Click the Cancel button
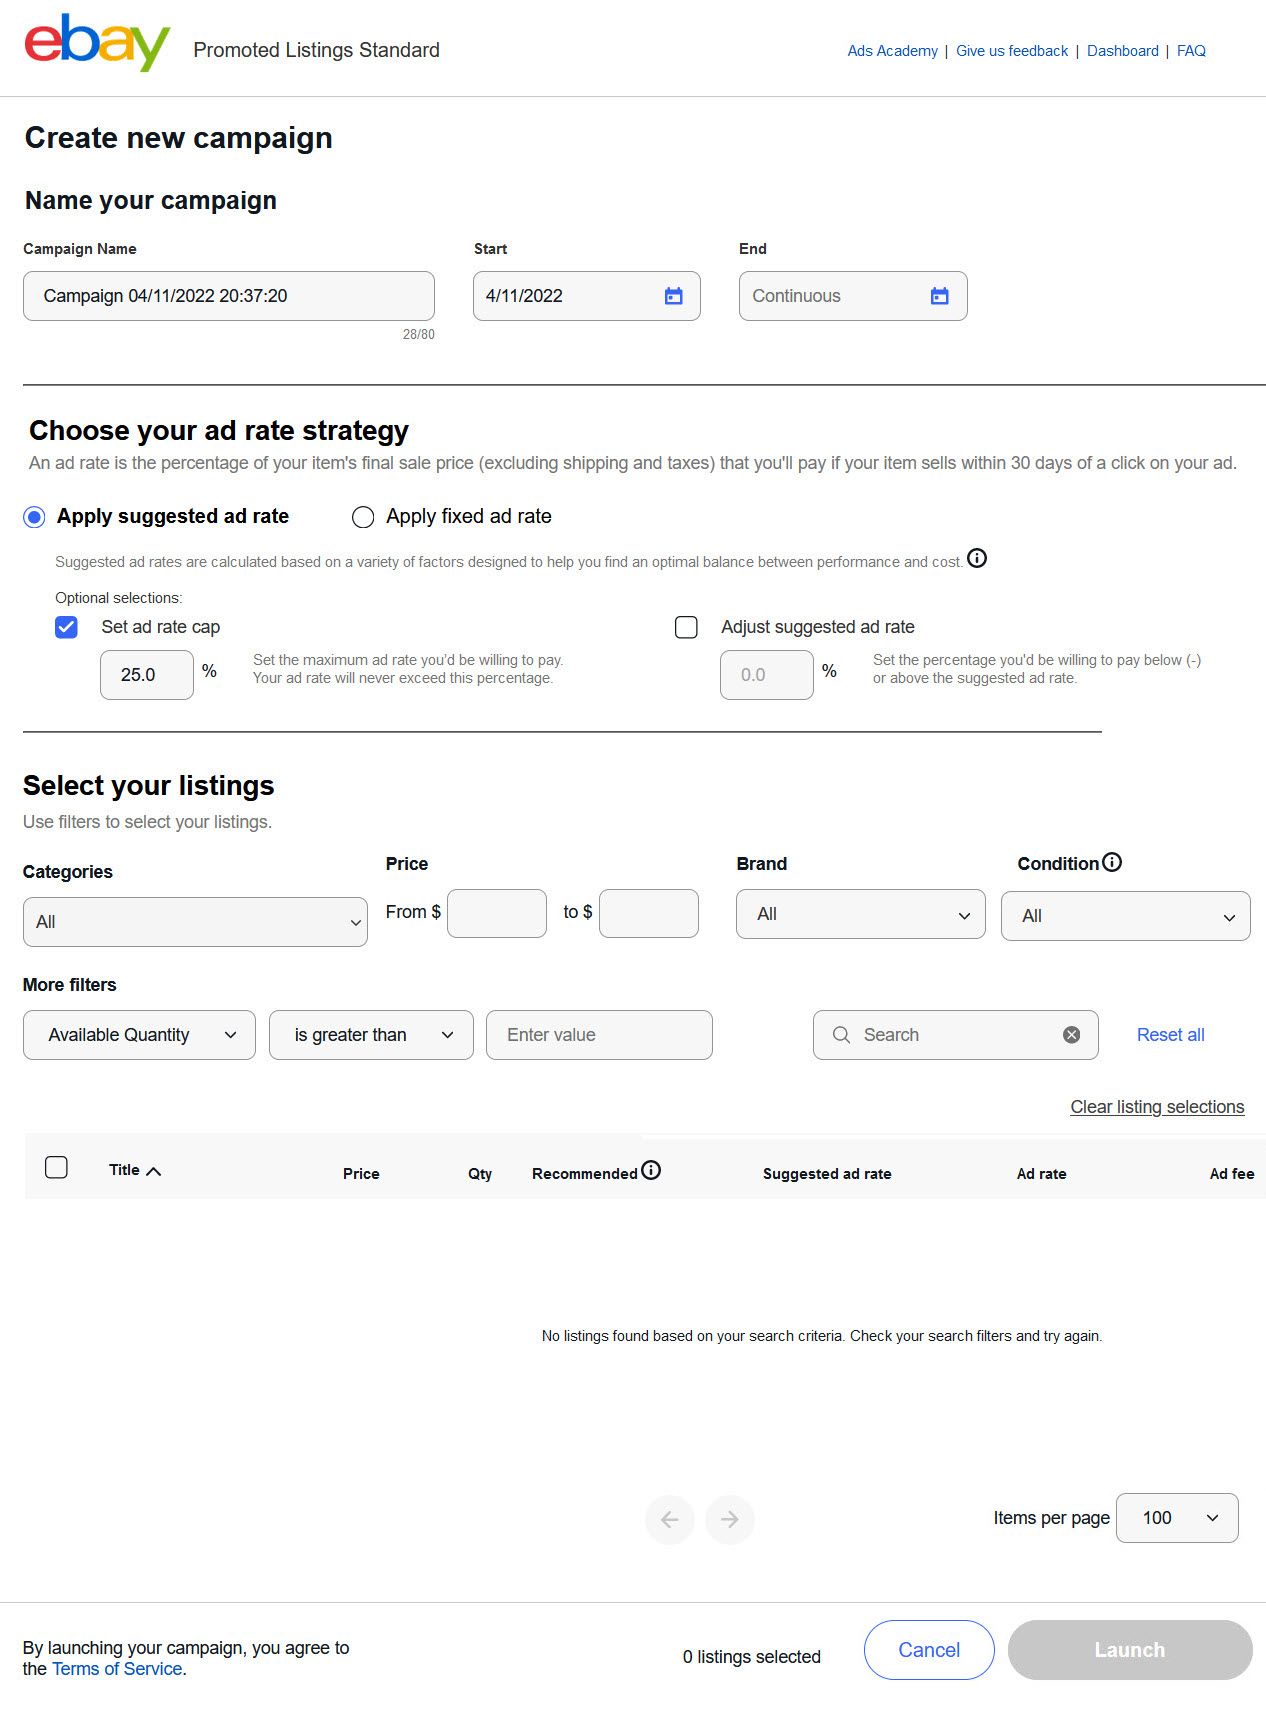This screenshot has width=1266, height=1710. pyautogui.click(x=928, y=1650)
